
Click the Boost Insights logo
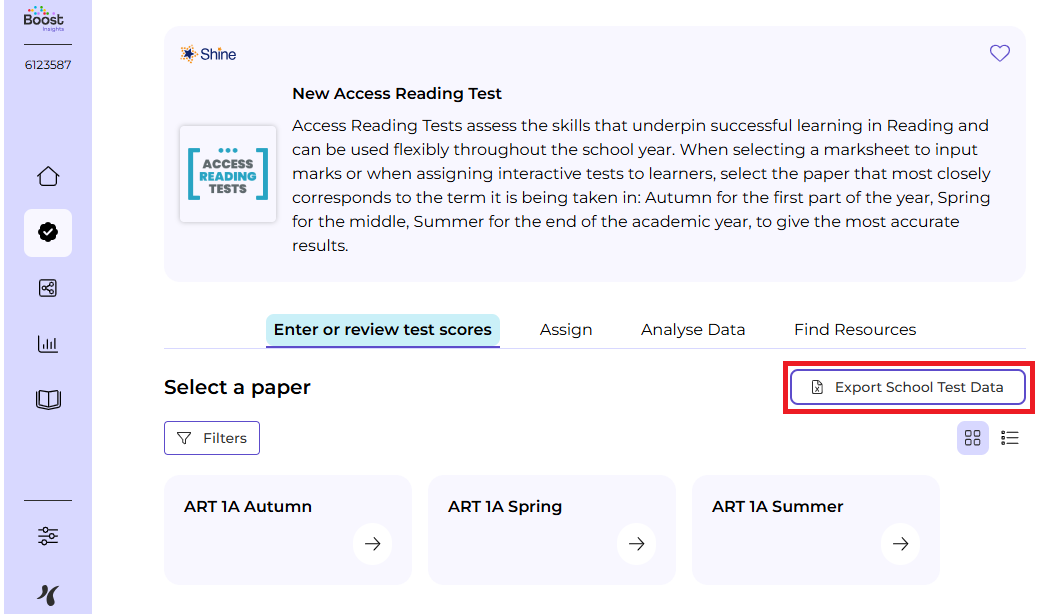tap(44, 21)
